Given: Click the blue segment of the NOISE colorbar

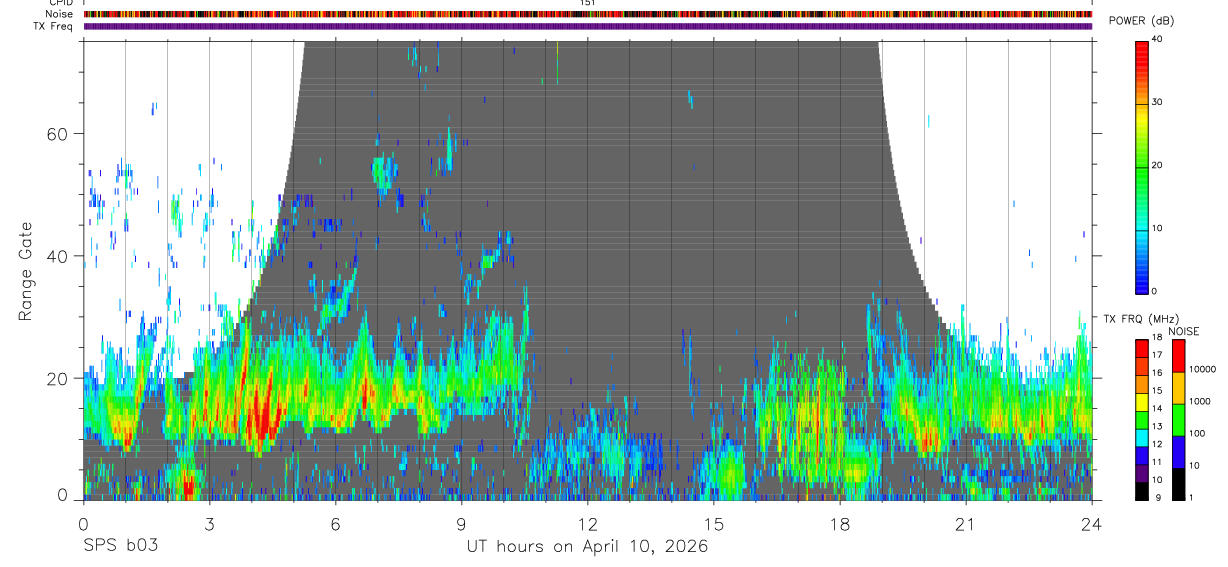Looking at the screenshot, I should point(1178,452).
